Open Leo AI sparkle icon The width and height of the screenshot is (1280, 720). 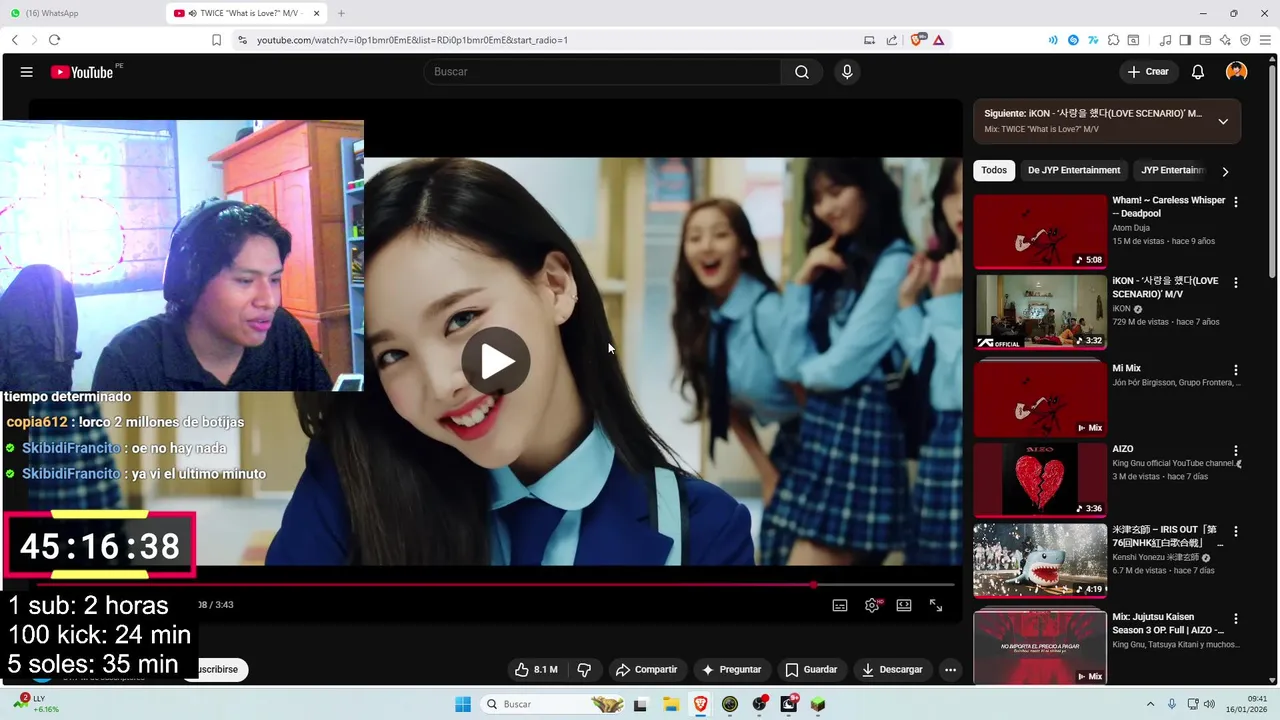(1225, 40)
